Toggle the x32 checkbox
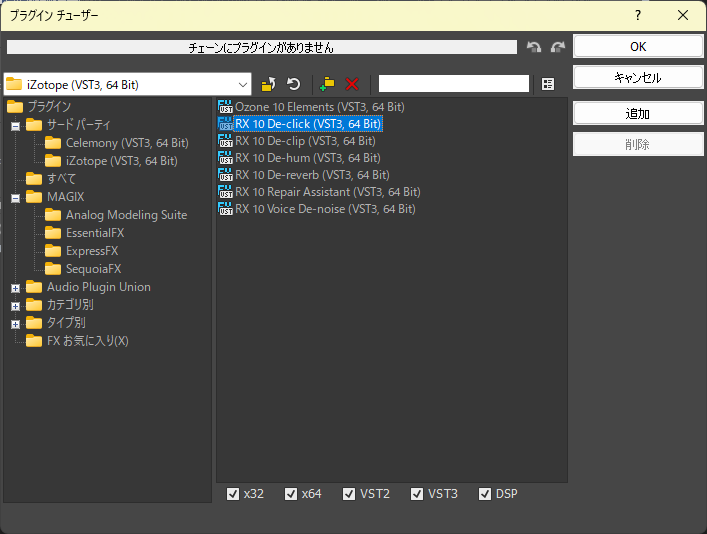The width and height of the screenshot is (707, 534). pos(233,494)
